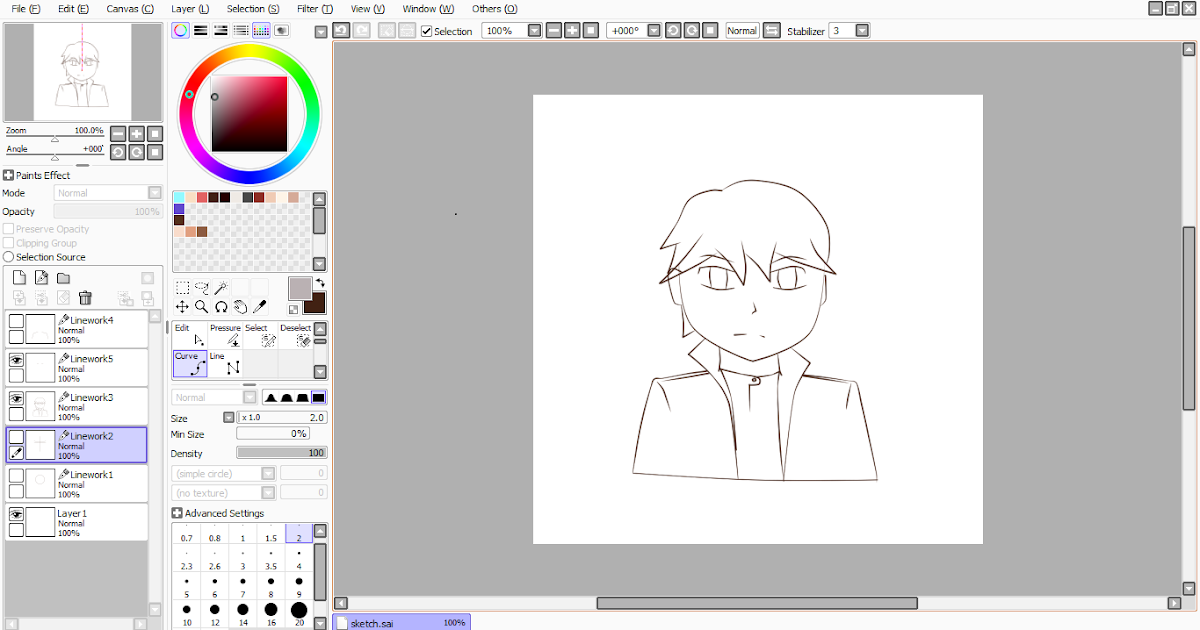1200x630 pixels.
Task: Open the Stabilizer level dropdown
Action: (862, 31)
